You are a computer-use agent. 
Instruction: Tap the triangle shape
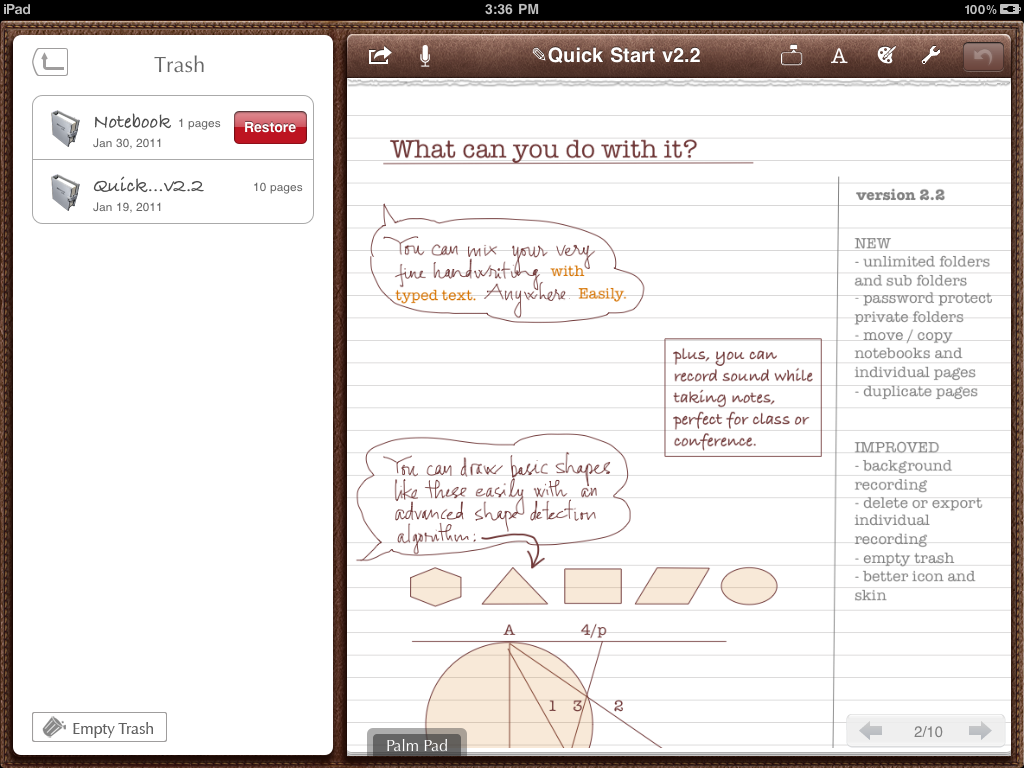click(515, 586)
